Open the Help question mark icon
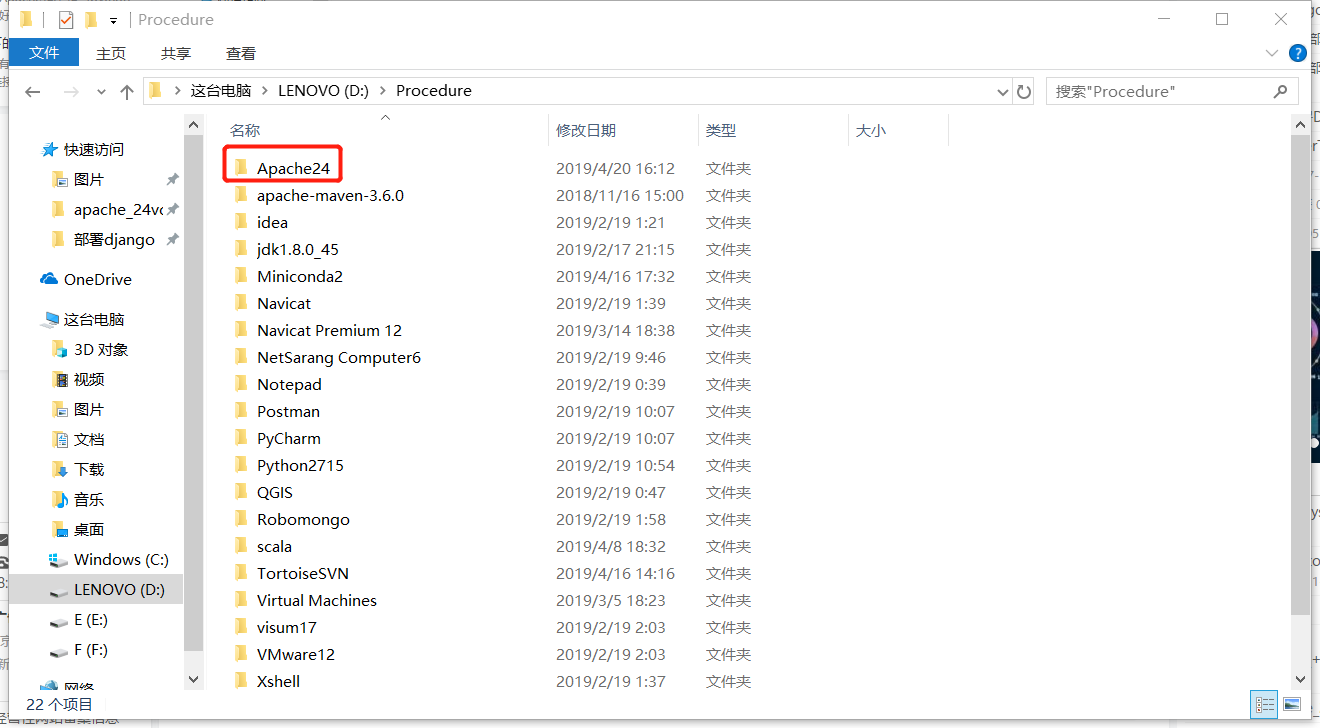Screen dimensions: 1320x728 [1297, 53]
